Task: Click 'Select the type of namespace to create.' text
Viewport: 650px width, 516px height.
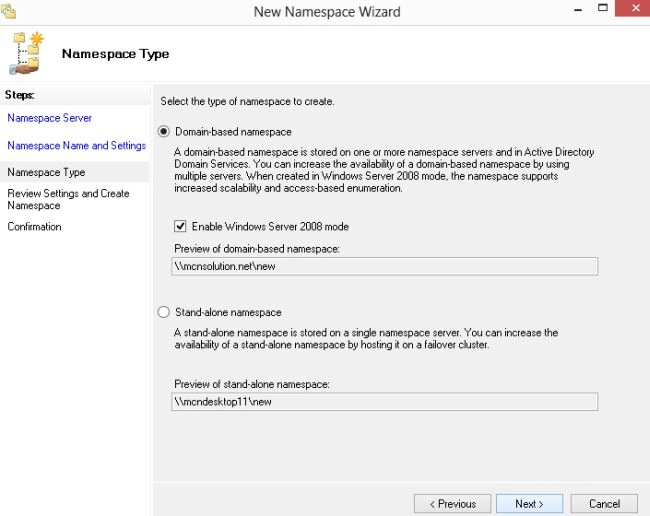Action: point(247,102)
